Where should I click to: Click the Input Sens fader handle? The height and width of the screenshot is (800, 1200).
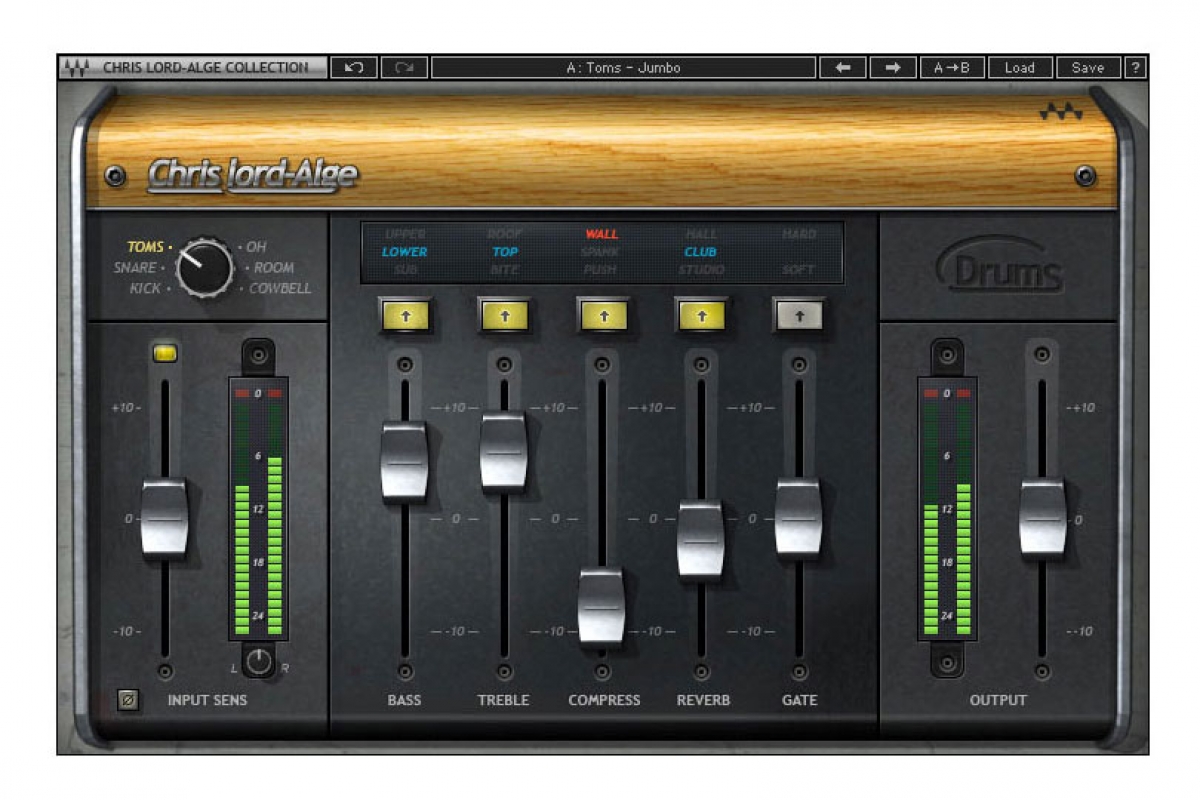pos(165,518)
